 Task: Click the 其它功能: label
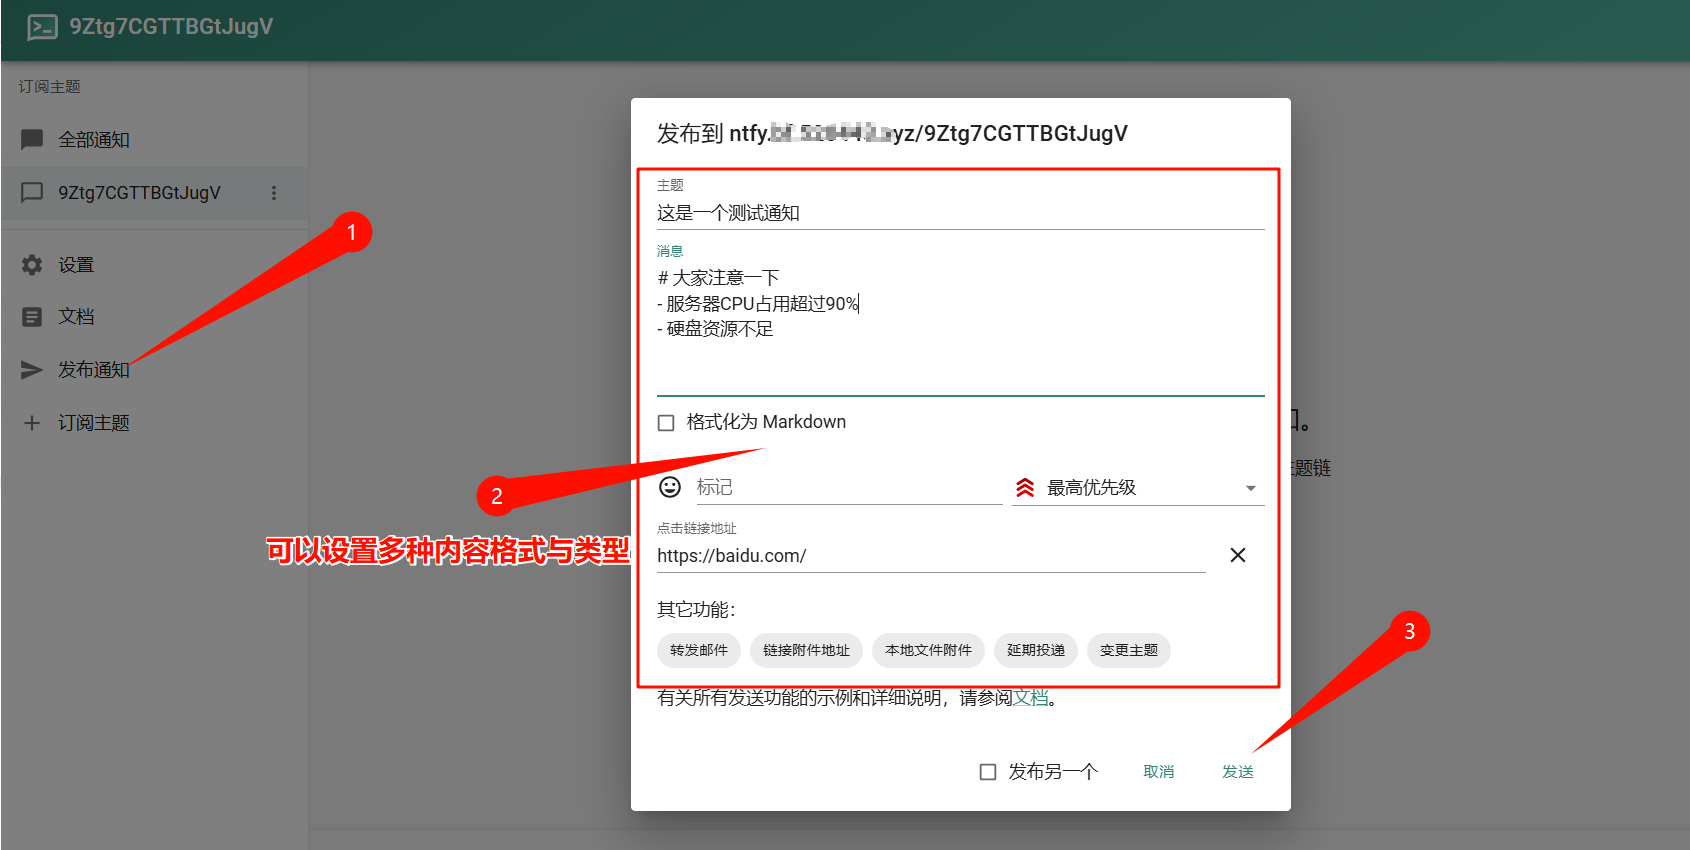tap(697, 610)
